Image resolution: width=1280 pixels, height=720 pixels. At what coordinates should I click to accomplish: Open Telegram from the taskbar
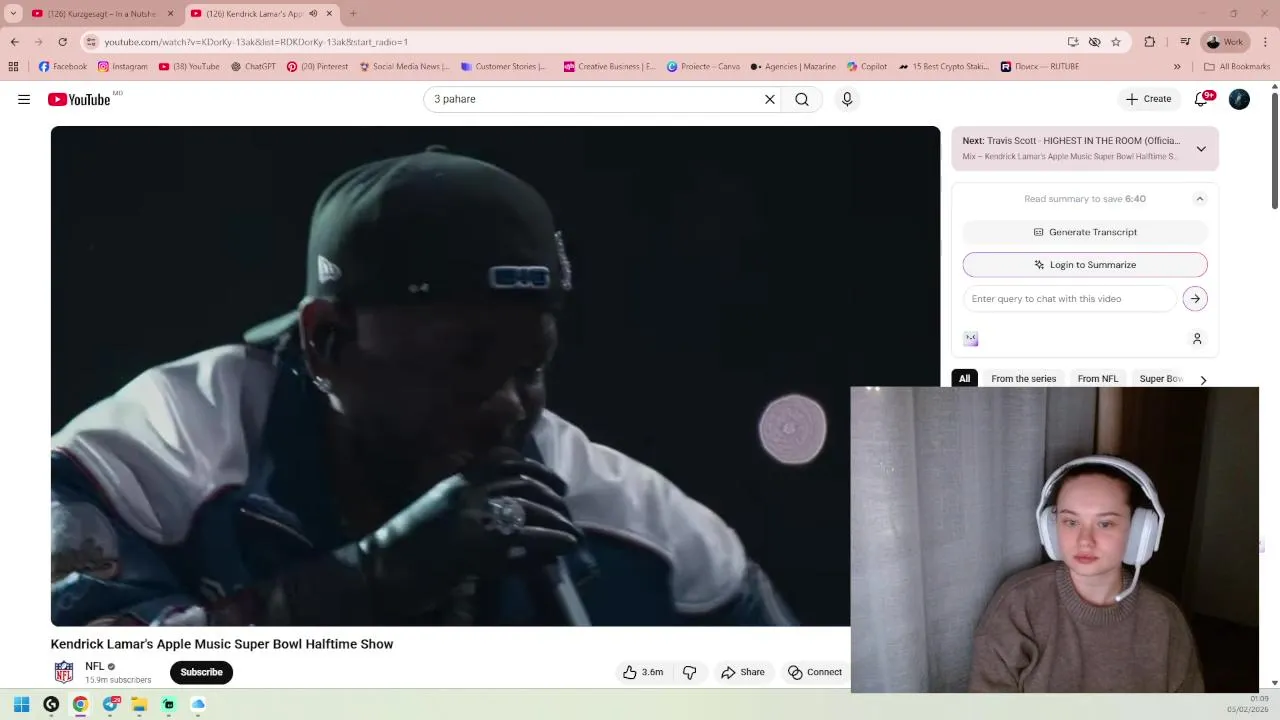tap(110, 704)
